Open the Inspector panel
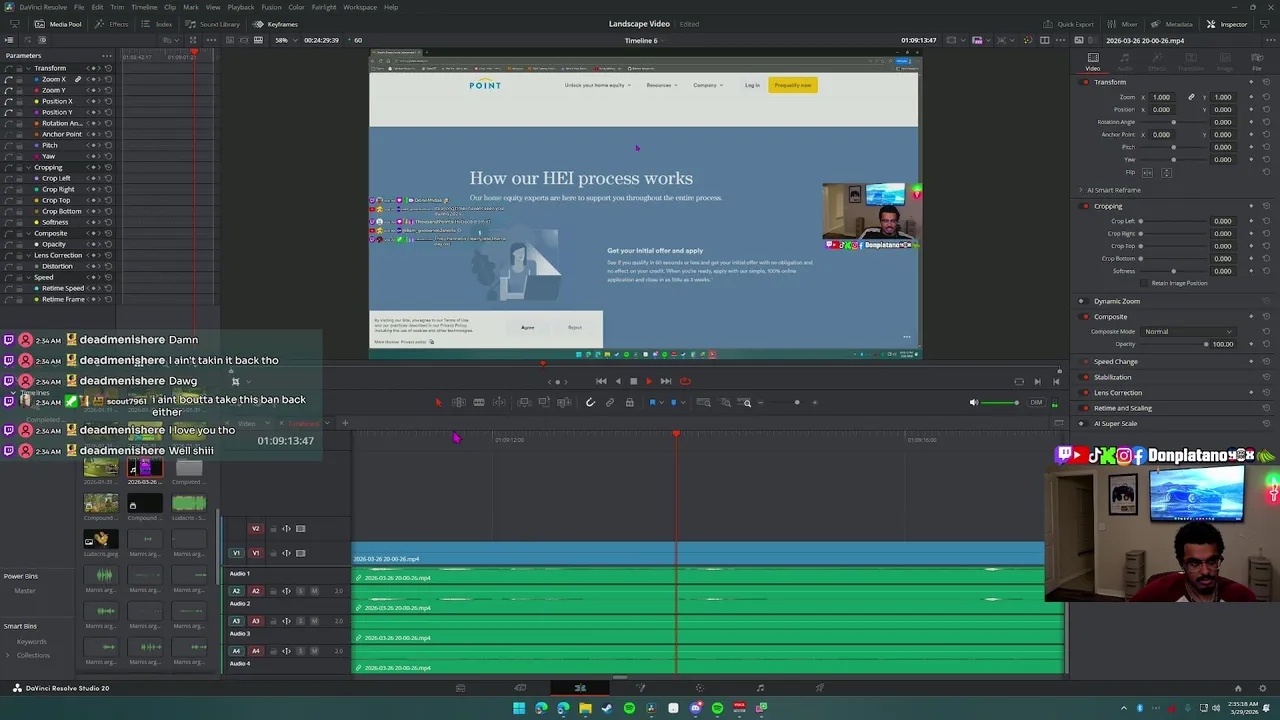Image resolution: width=1280 pixels, height=720 pixels. (x=1227, y=24)
